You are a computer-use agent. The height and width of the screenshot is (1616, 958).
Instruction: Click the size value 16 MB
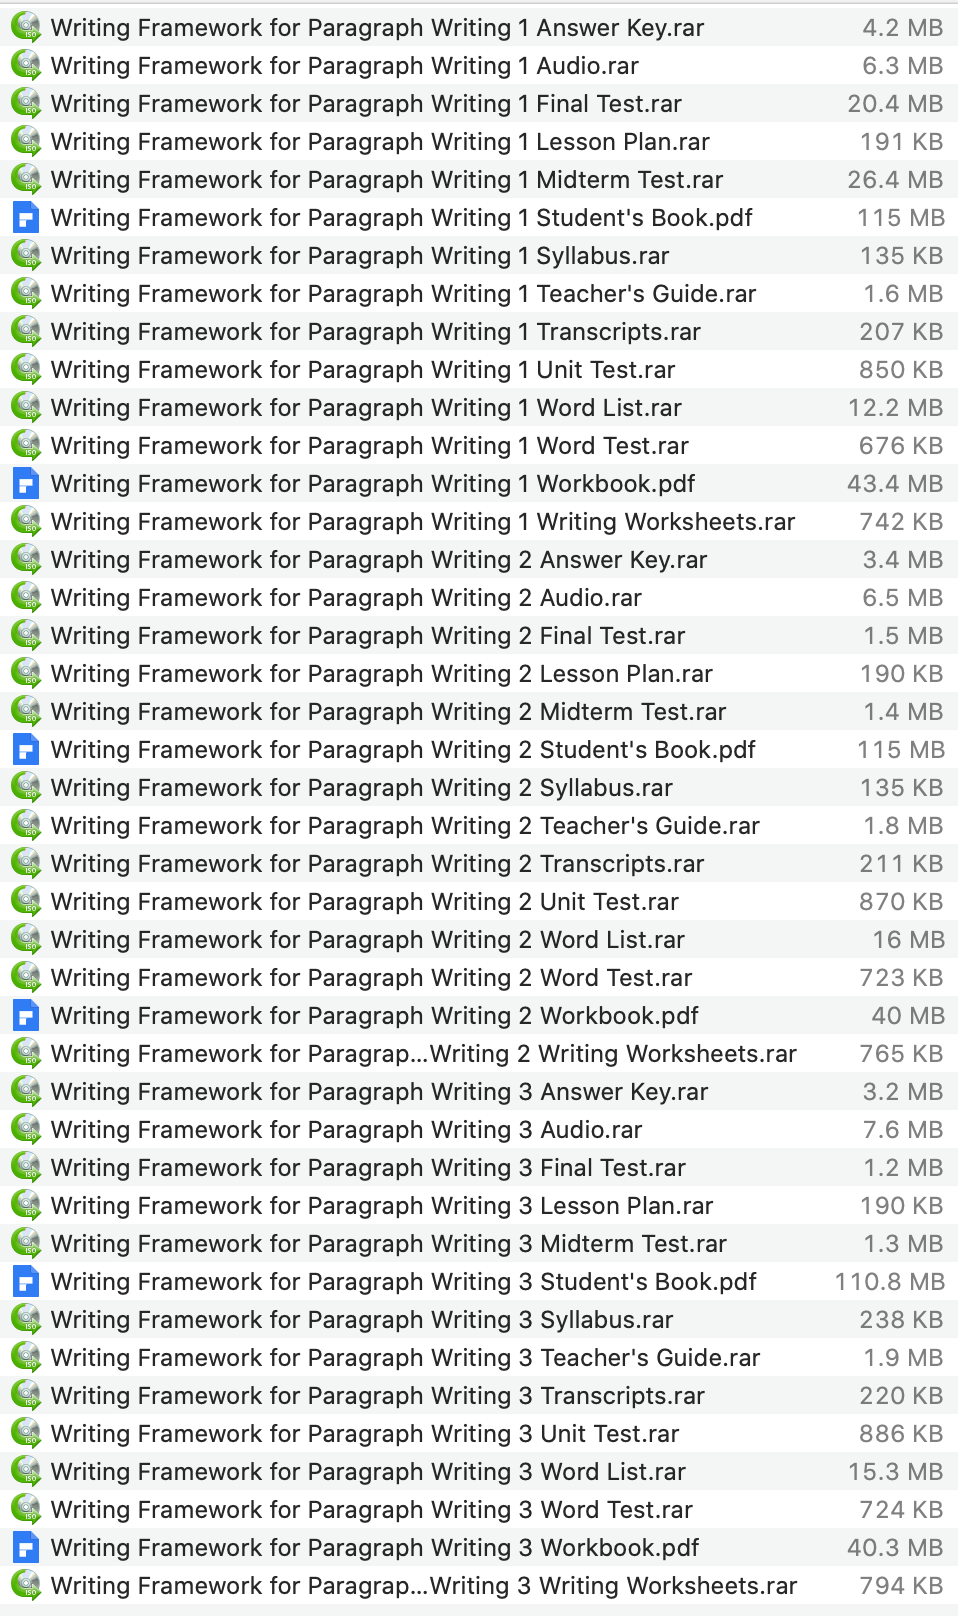908,939
